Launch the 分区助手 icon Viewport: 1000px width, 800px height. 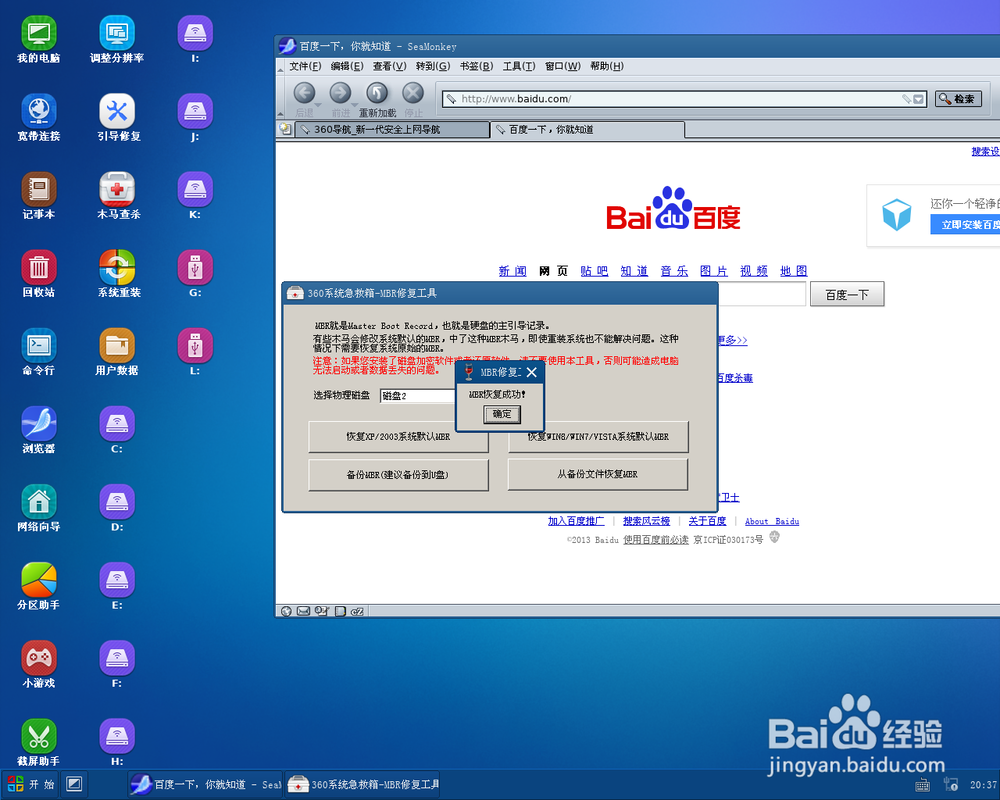pyautogui.click(x=39, y=586)
